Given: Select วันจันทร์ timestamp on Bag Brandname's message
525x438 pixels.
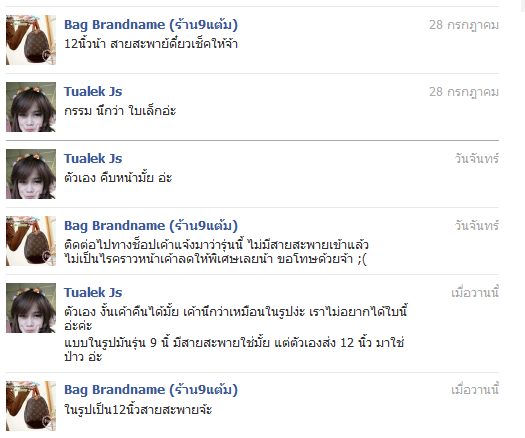Looking at the screenshot, I should click(477, 225).
